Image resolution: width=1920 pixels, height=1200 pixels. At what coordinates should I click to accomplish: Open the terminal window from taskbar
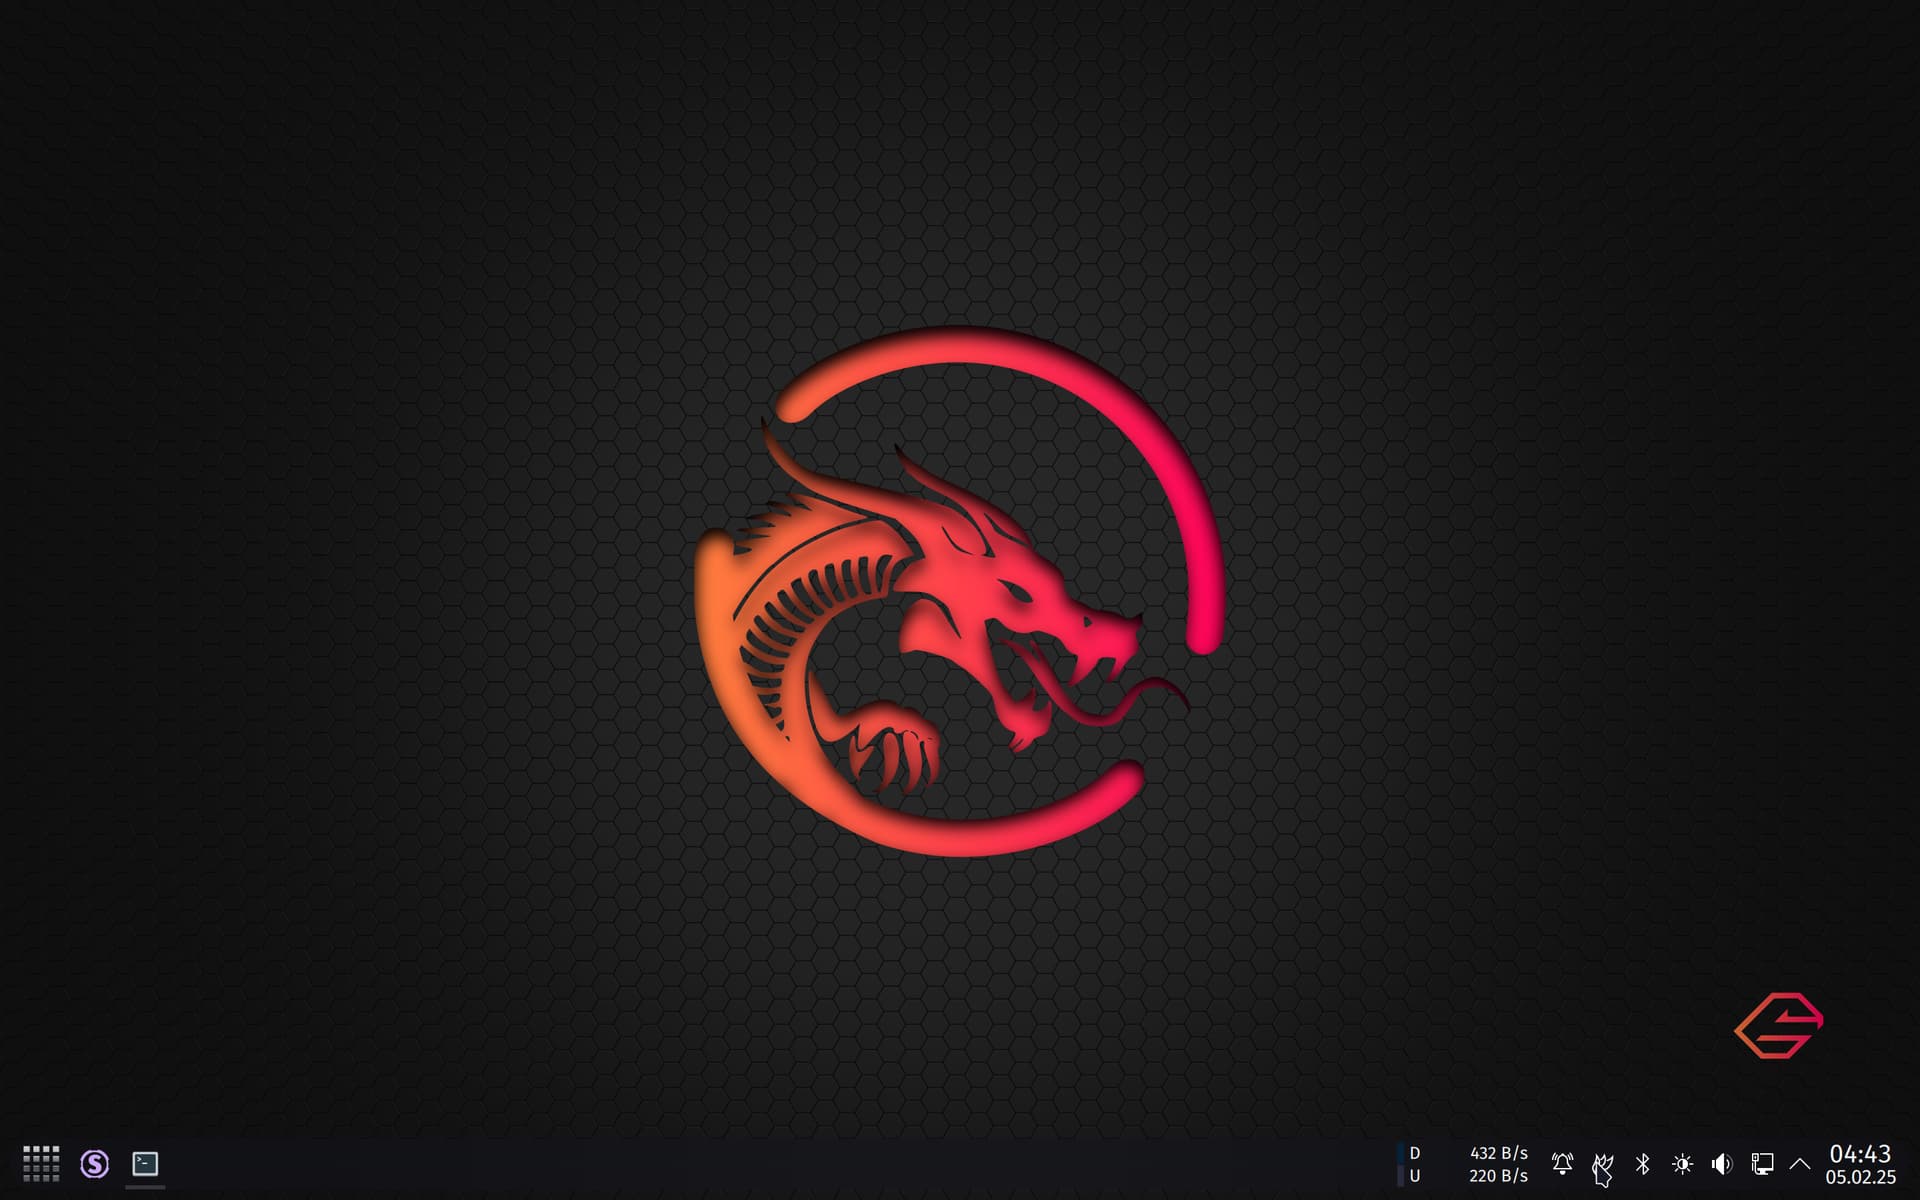pyautogui.click(x=145, y=1163)
